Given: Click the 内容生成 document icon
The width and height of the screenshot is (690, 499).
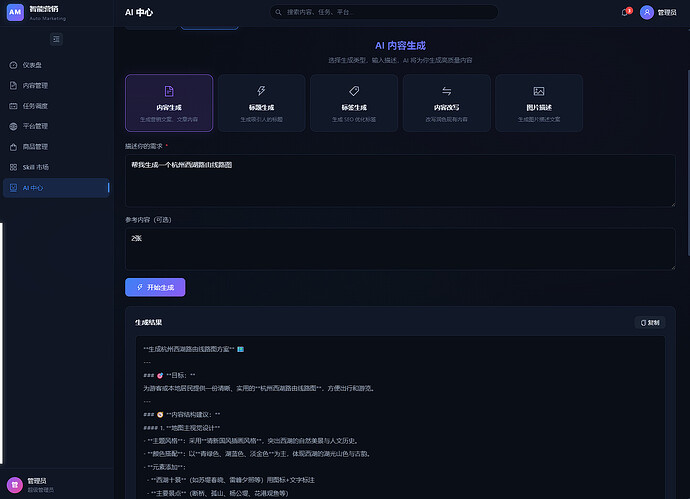Looking at the screenshot, I should (x=169, y=91).
